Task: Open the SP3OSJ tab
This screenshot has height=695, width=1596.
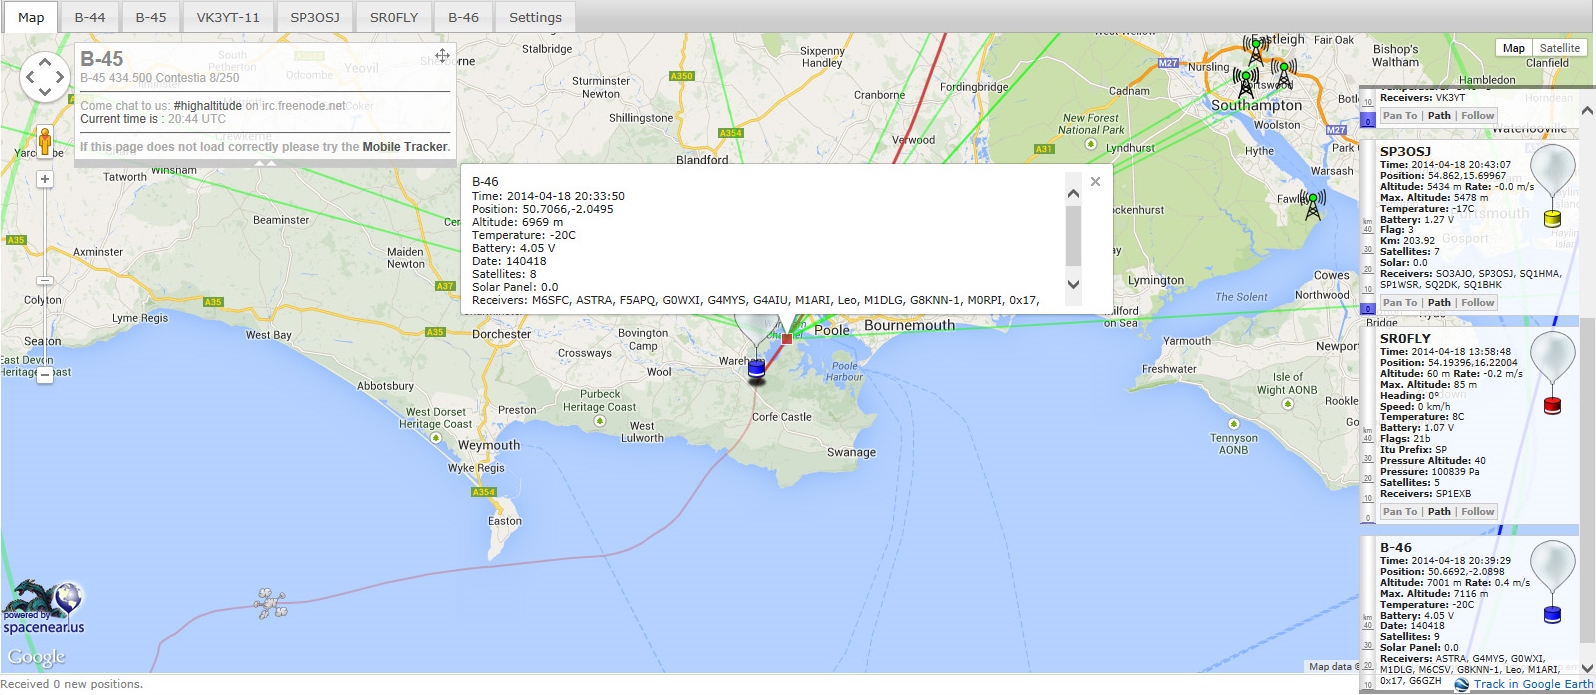Action: point(315,17)
